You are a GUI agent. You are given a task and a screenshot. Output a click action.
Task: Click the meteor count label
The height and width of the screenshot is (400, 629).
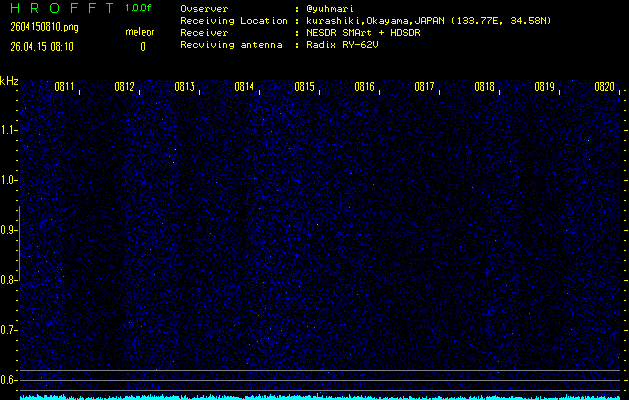pyautogui.click(x=140, y=32)
